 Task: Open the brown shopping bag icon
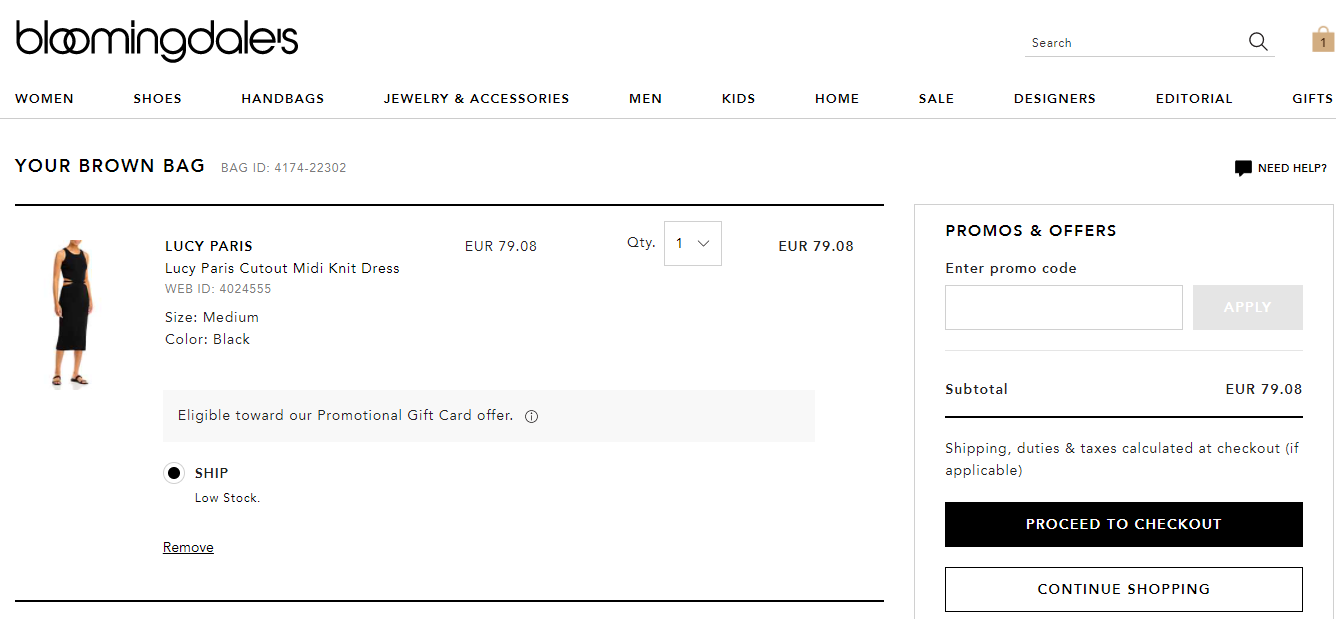click(x=1323, y=39)
